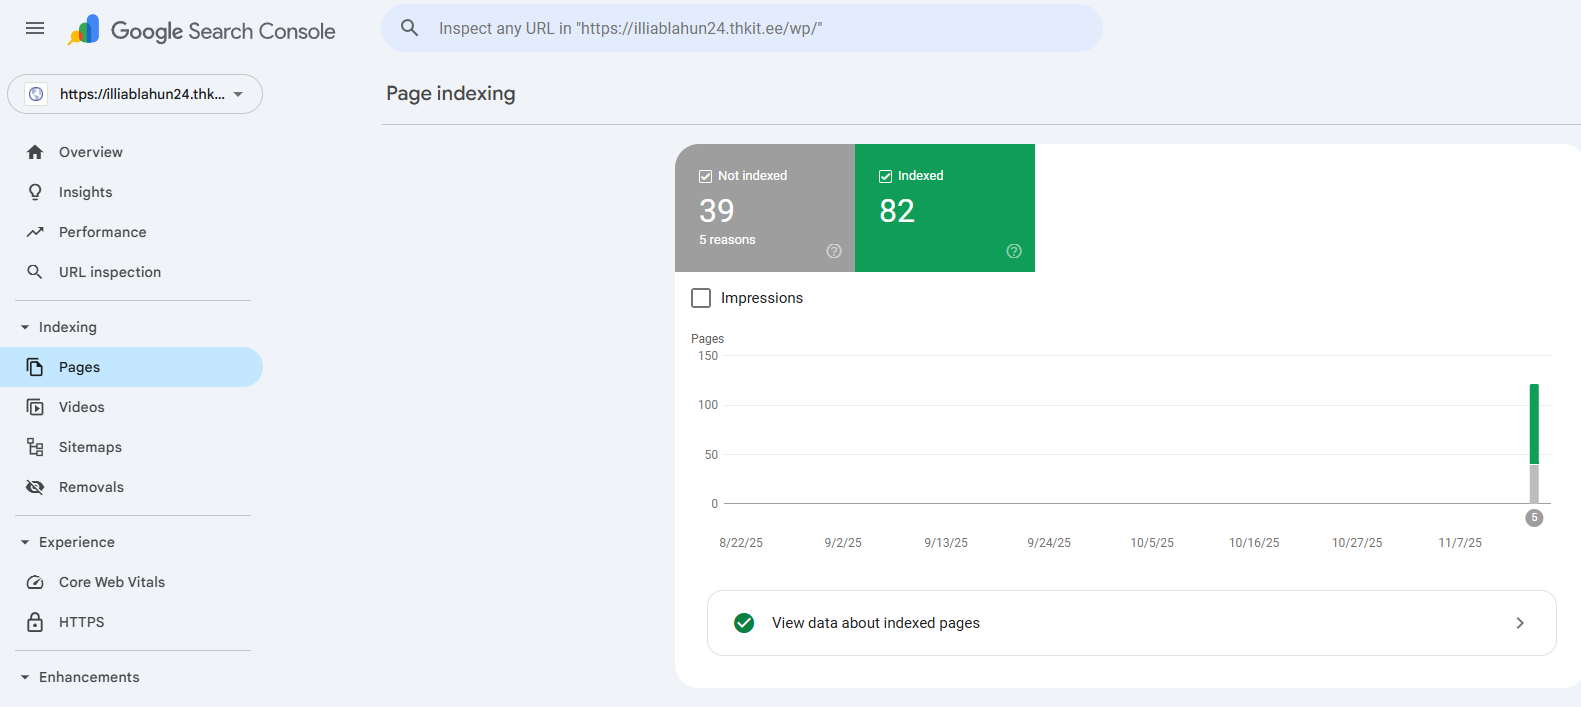The width and height of the screenshot is (1581, 707).
Task: Collapse the Indexing section
Action: [x=25, y=327]
